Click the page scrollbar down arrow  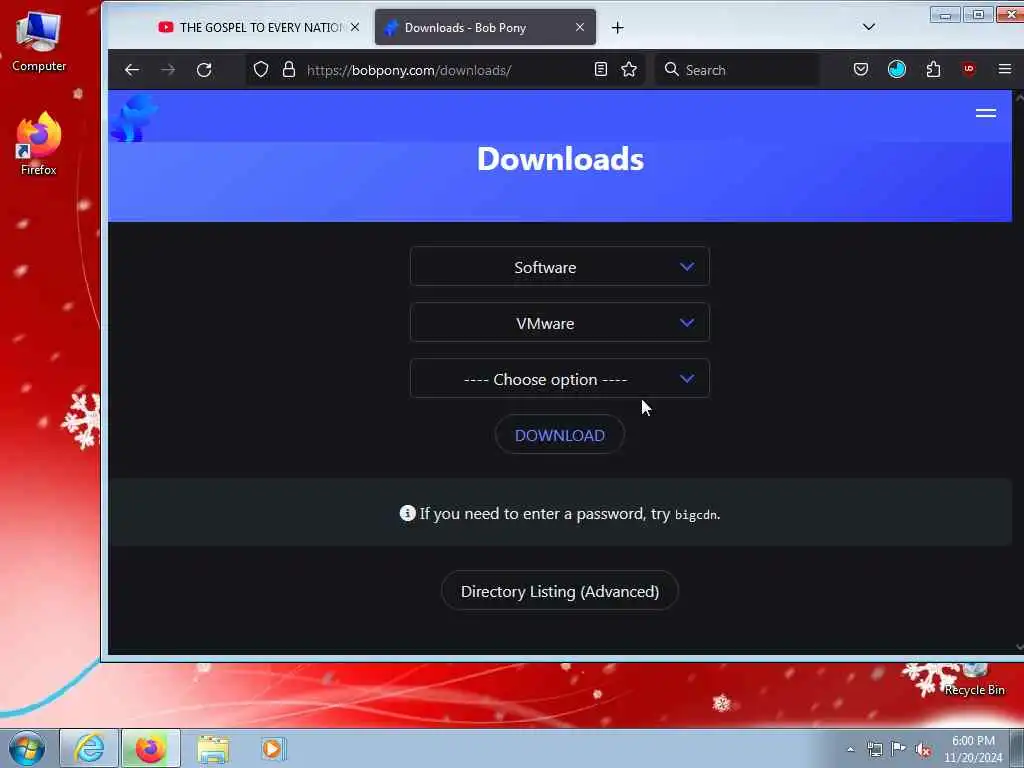1018,647
